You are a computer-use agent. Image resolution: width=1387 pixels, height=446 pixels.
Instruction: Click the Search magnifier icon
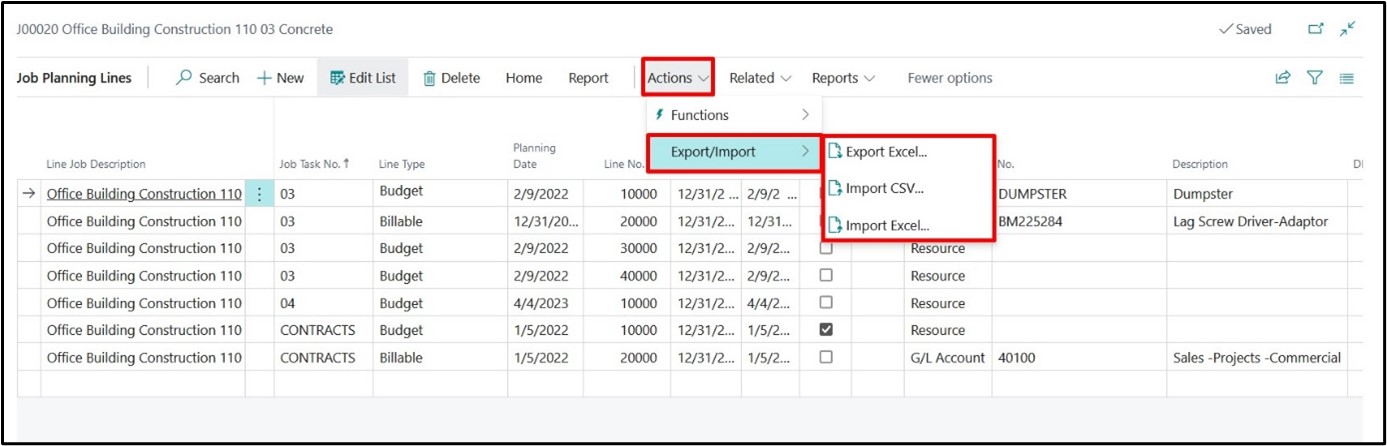[185, 78]
